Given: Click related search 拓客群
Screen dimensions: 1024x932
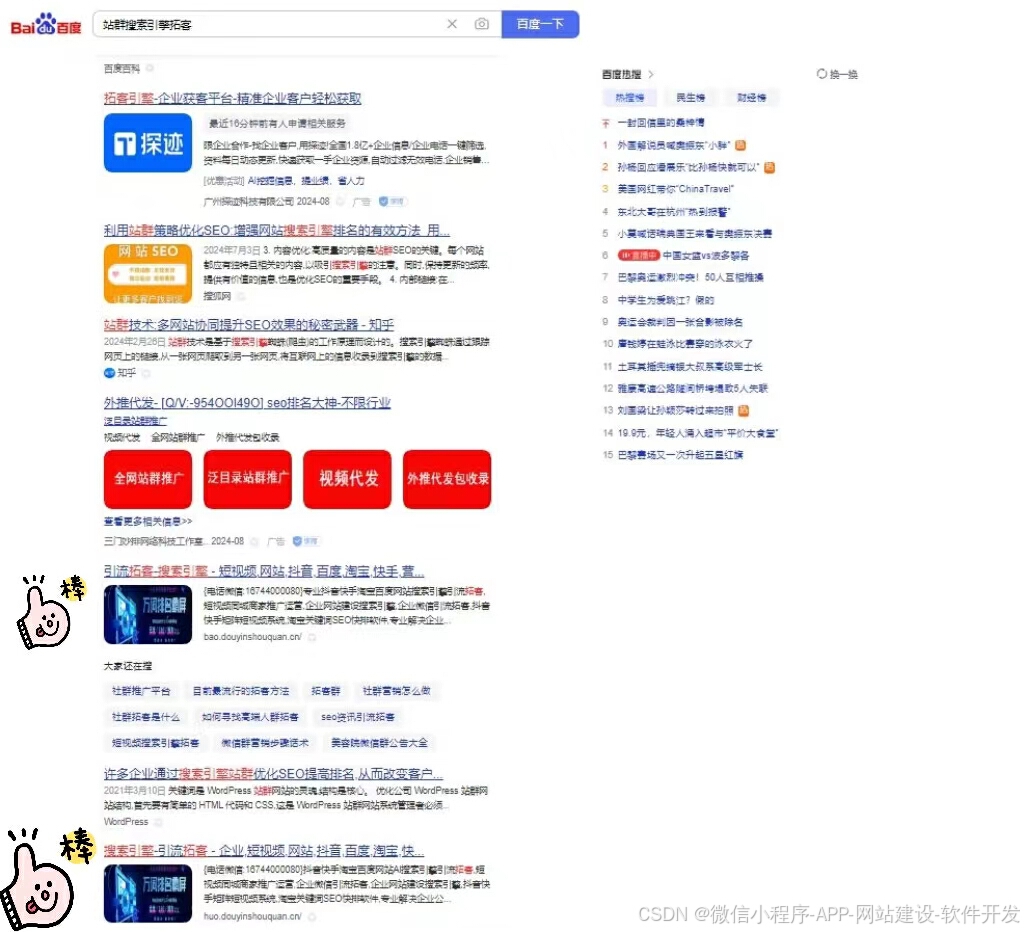Looking at the screenshot, I should [325, 691].
